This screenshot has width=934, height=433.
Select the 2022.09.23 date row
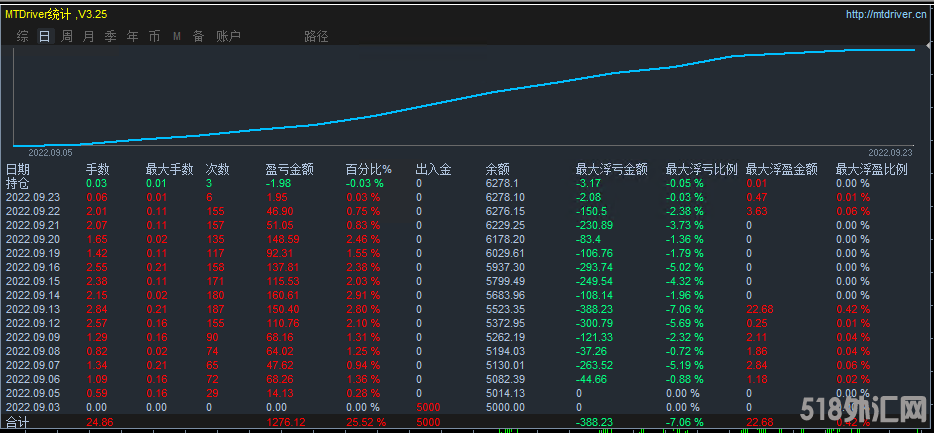(x=33, y=198)
